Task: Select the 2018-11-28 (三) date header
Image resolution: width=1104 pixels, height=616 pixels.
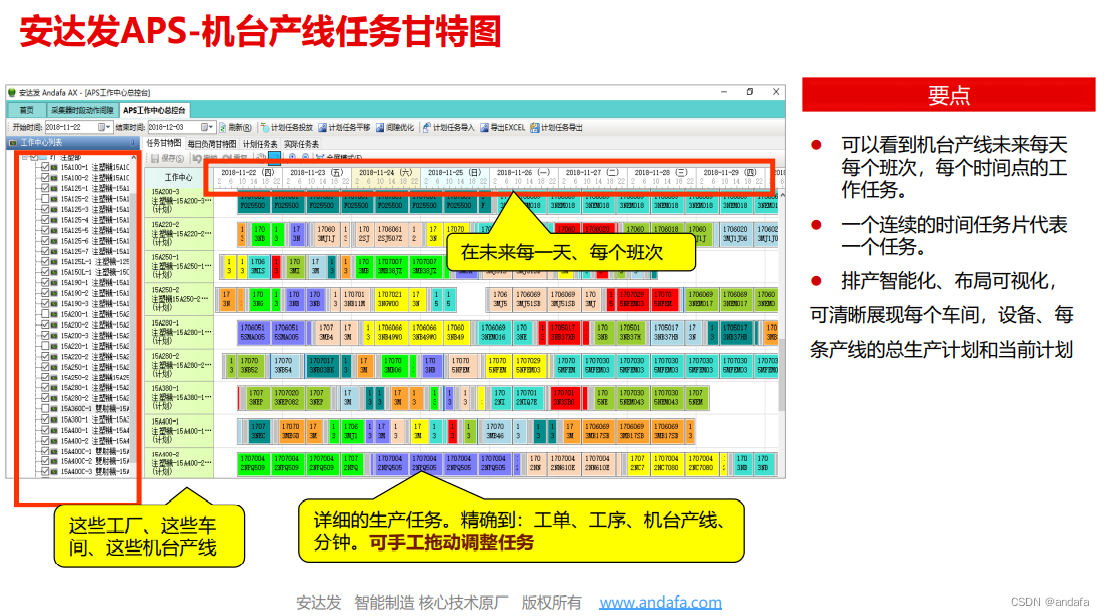Action: click(x=660, y=172)
